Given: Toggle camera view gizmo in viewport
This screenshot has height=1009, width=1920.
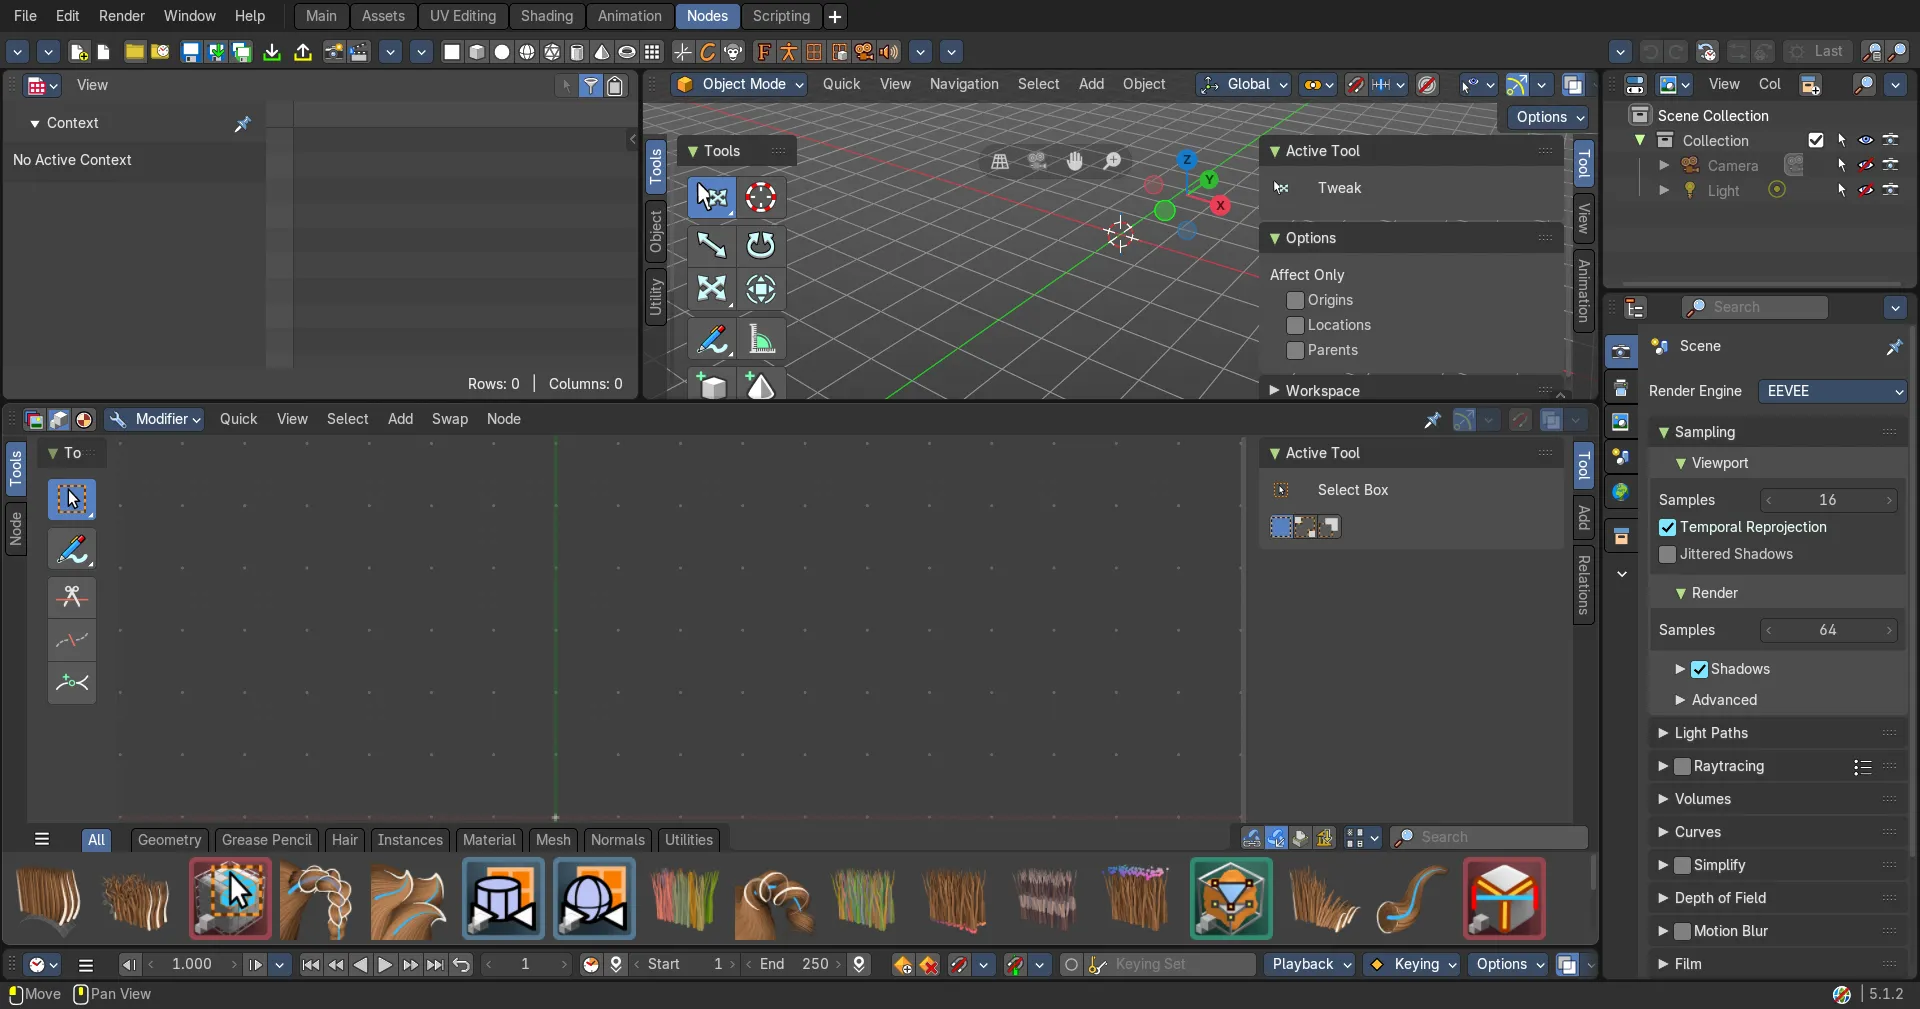Looking at the screenshot, I should point(1037,161).
